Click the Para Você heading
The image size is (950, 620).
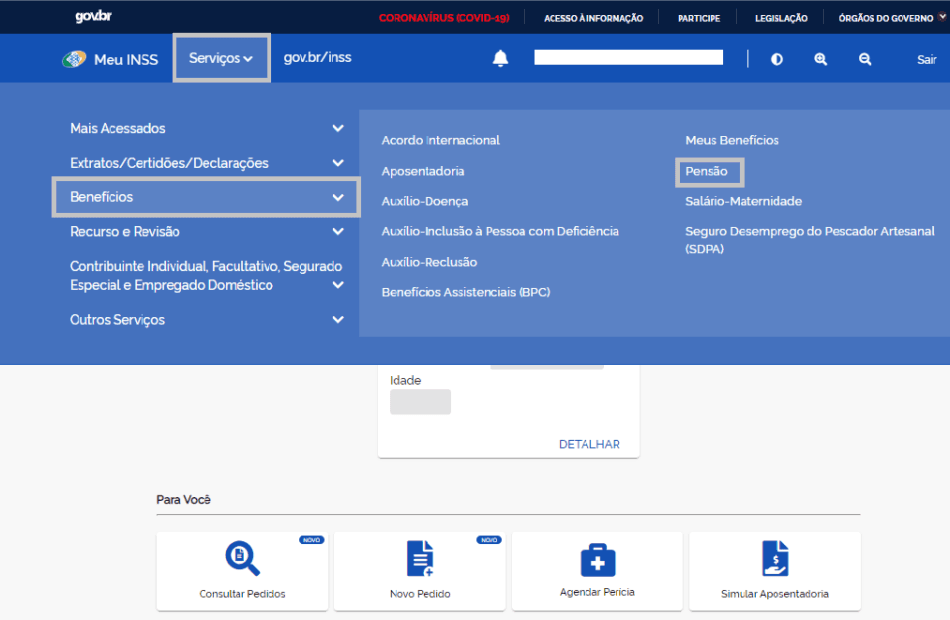[184, 500]
